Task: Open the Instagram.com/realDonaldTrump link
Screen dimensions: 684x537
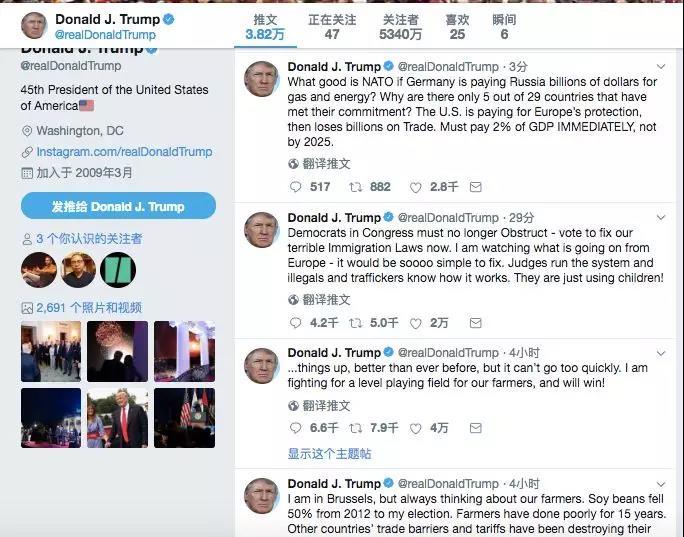Action: (x=124, y=152)
